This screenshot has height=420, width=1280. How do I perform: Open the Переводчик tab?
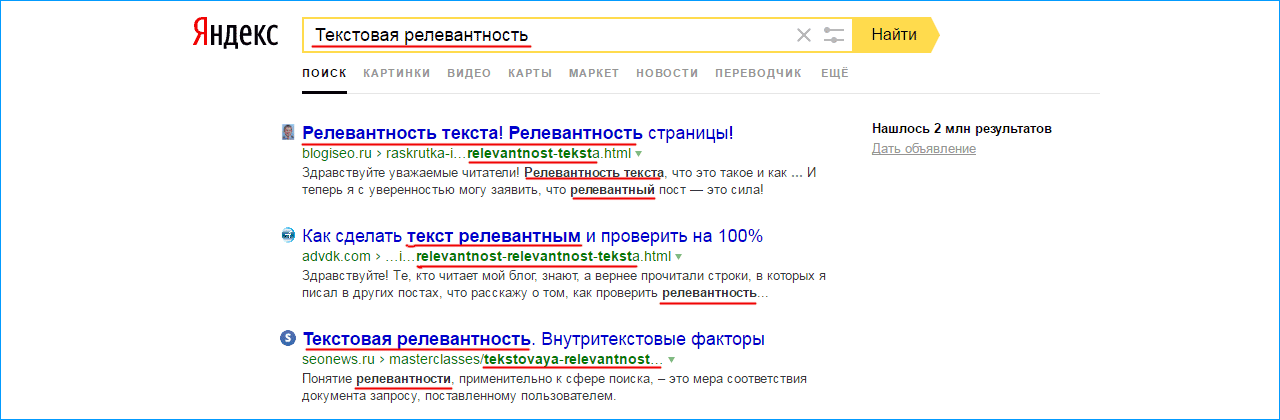[759, 73]
